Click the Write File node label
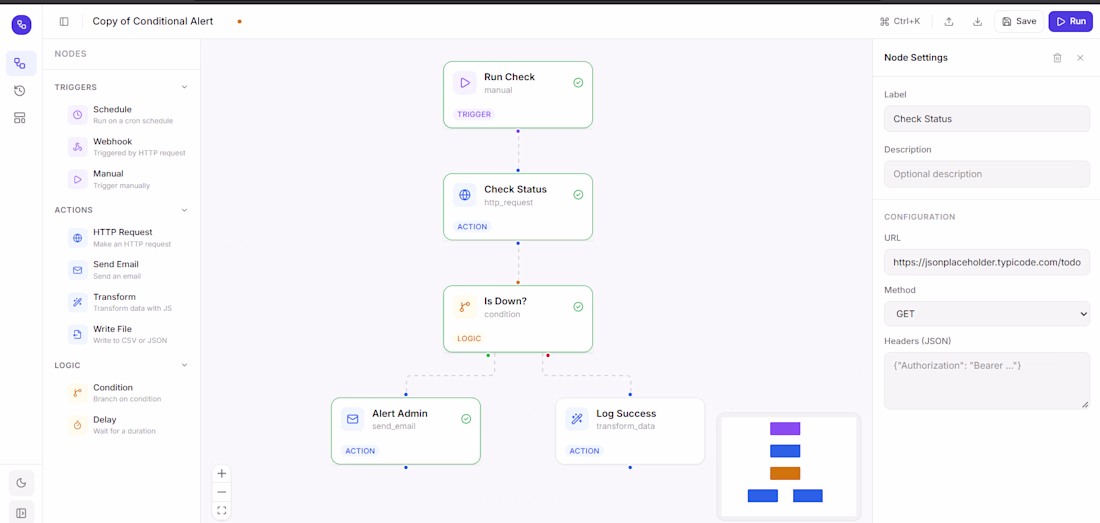Image resolution: width=1100 pixels, height=523 pixels. pos(112,329)
